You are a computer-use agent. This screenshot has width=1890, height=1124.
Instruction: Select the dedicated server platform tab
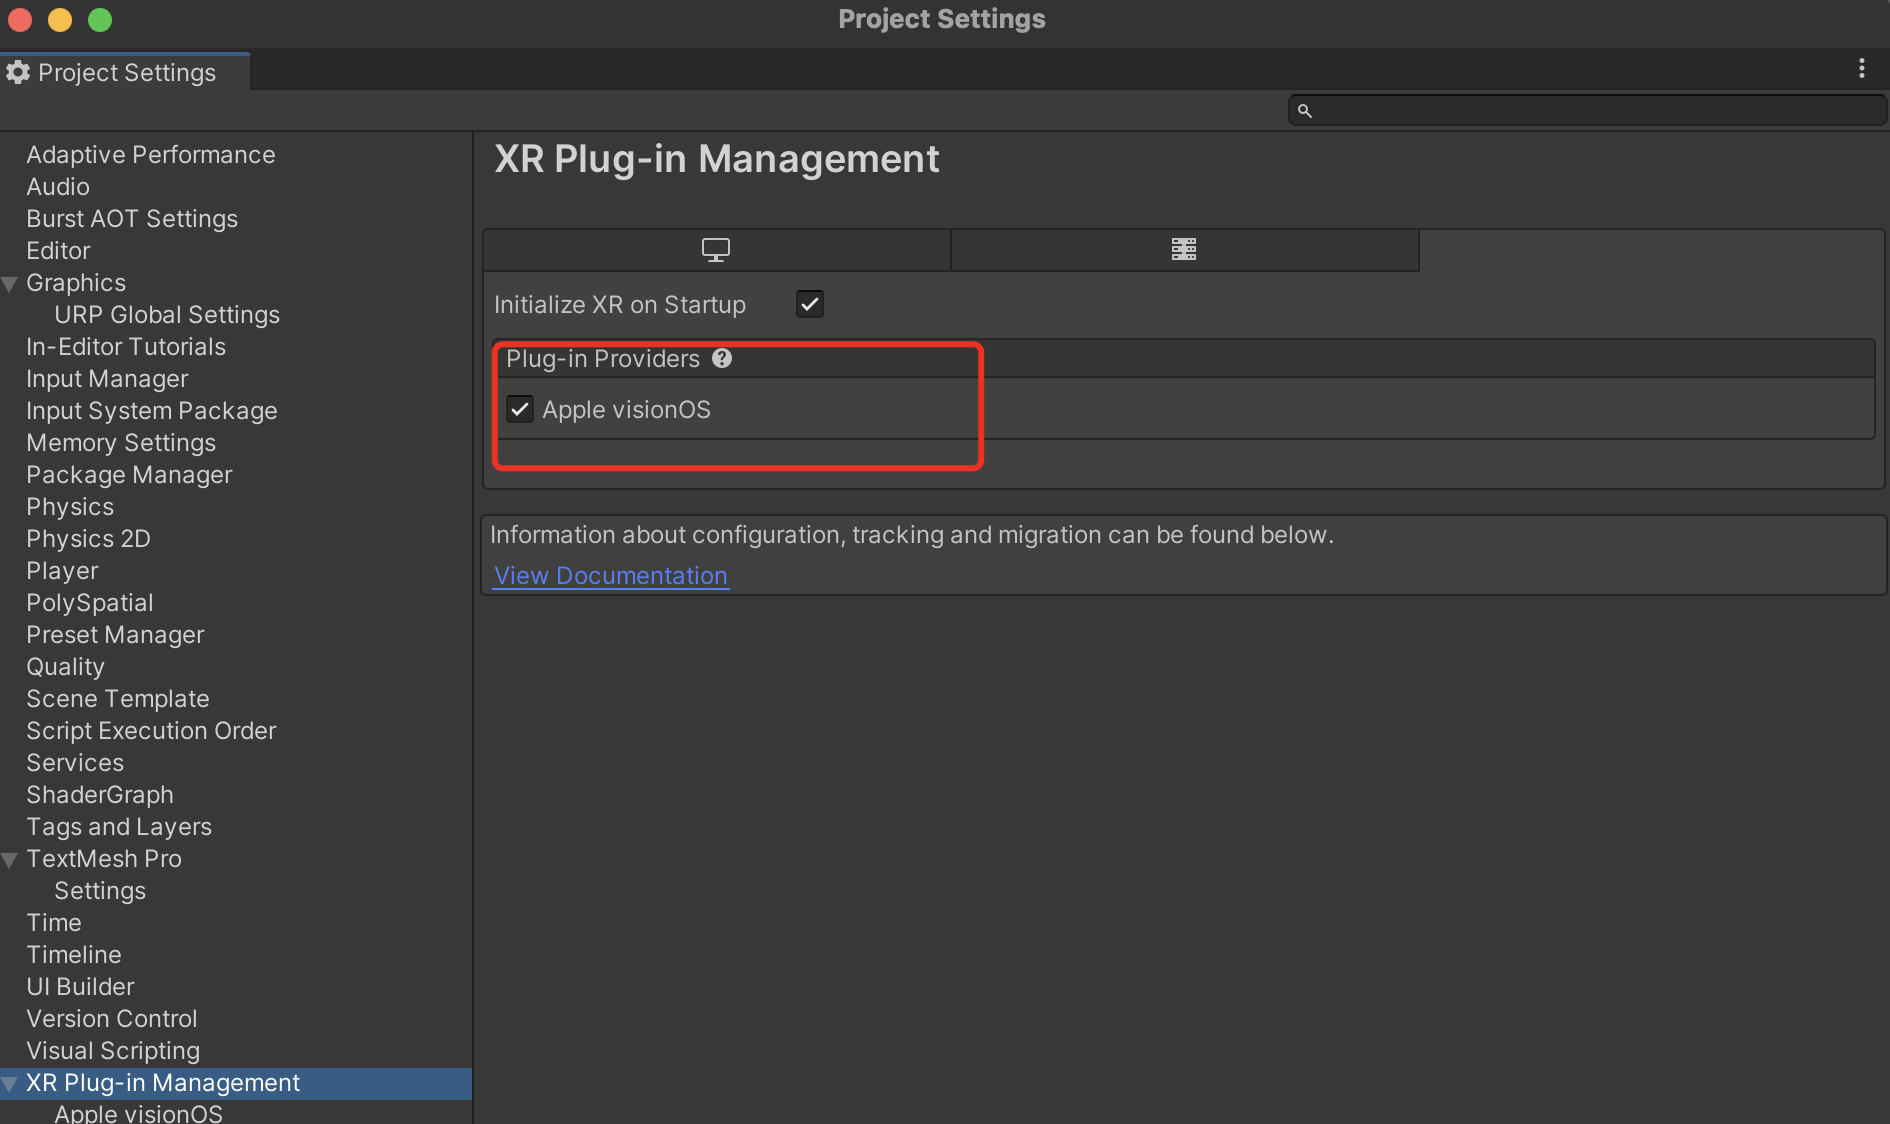tap(1184, 250)
